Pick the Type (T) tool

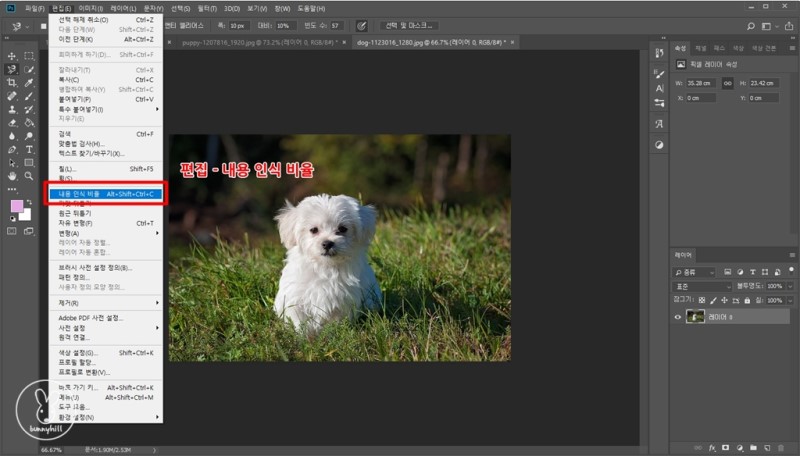pyautogui.click(x=29, y=149)
